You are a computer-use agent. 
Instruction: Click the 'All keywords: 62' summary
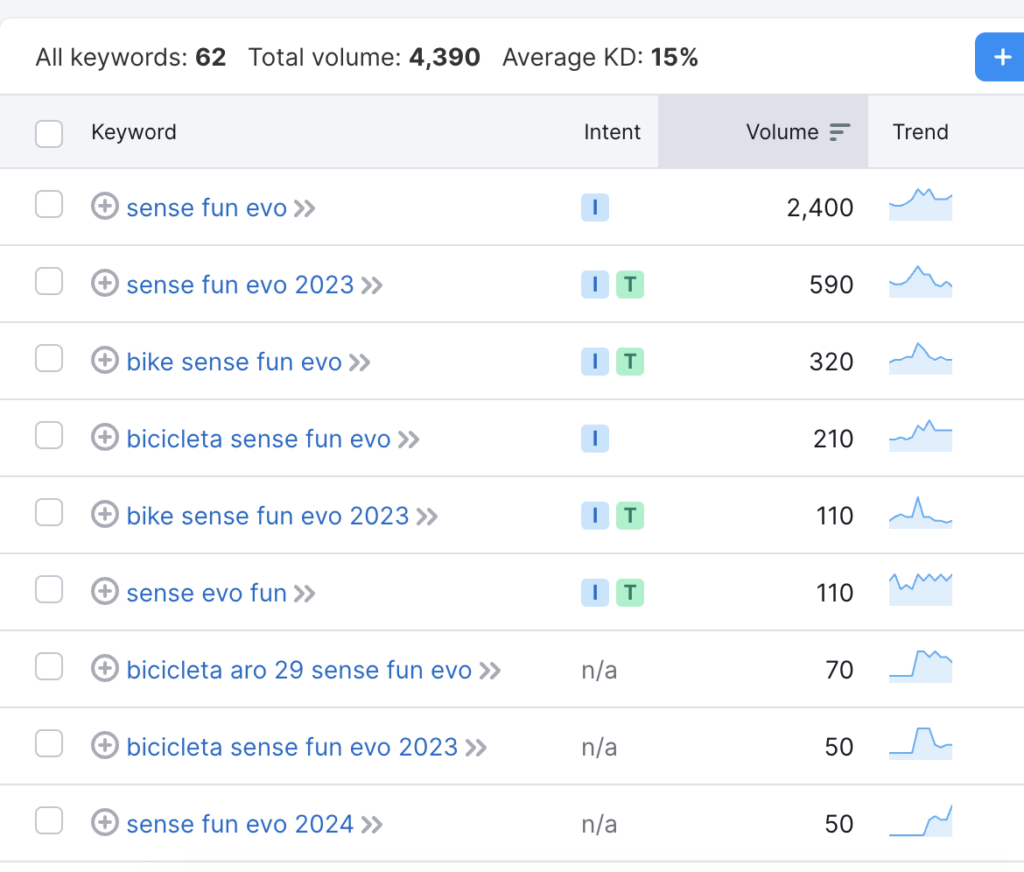pyautogui.click(x=131, y=57)
